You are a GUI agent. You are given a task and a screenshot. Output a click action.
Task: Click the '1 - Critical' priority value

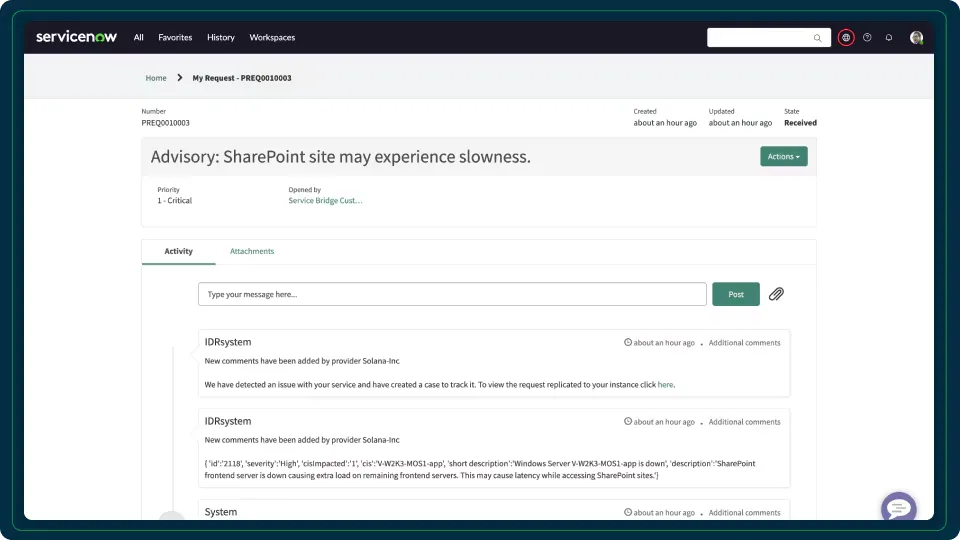point(174,200)
